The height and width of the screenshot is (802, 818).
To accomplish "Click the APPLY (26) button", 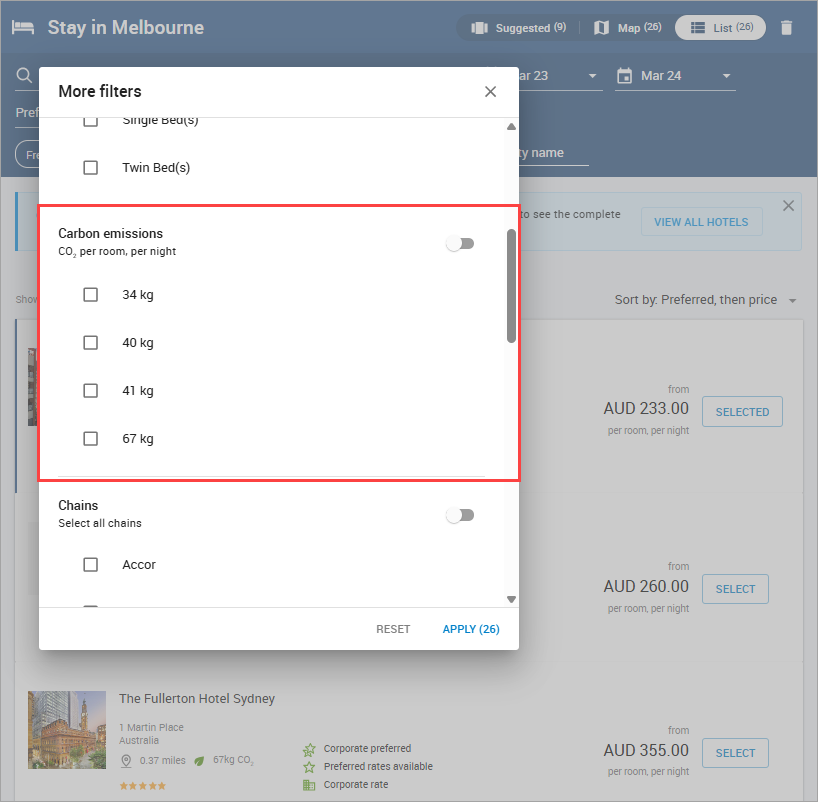I will pyautogui.click(x=471, y=629).
